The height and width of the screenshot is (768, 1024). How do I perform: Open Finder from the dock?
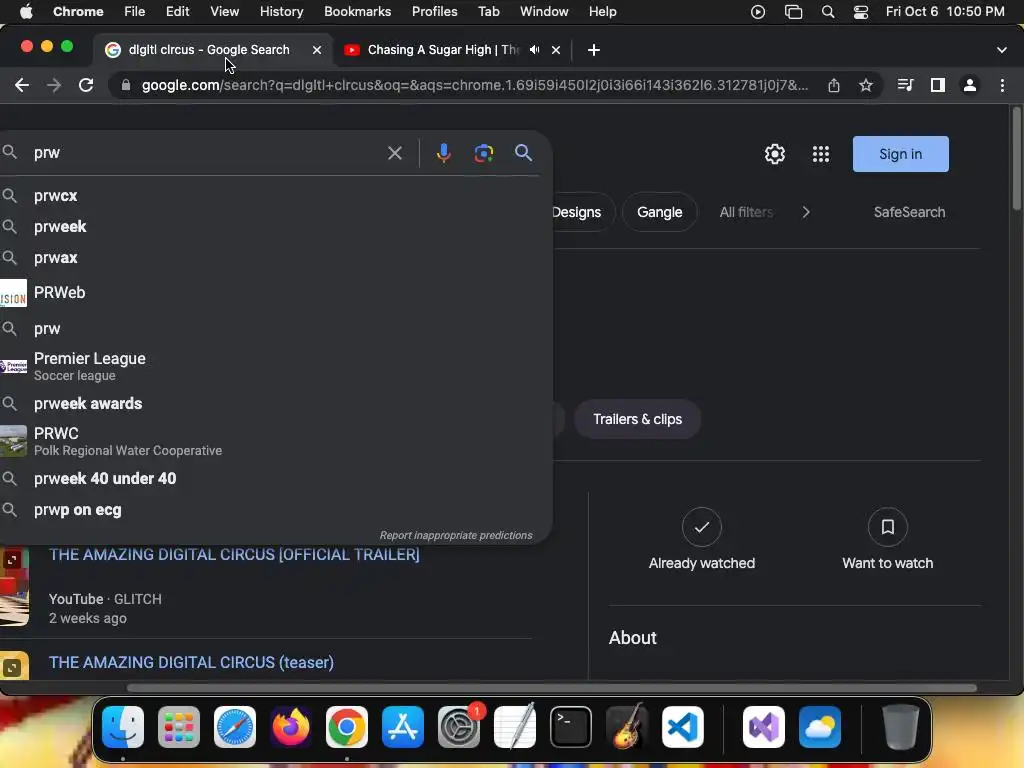click(x=123, y=727)
